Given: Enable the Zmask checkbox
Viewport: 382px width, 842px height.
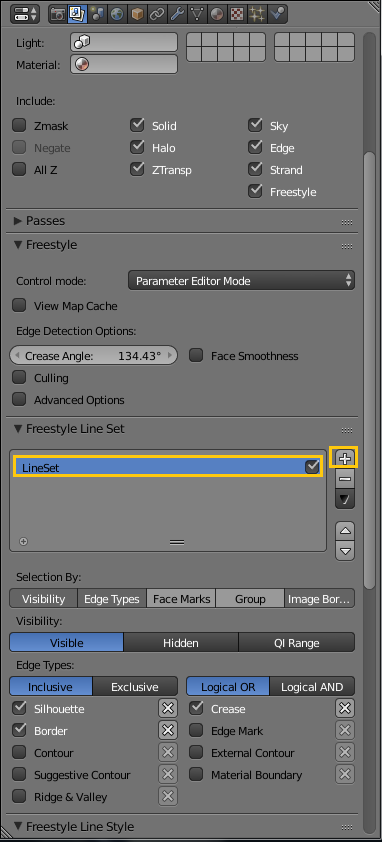Looking at the screenshot, I should [x=19, y=126].
